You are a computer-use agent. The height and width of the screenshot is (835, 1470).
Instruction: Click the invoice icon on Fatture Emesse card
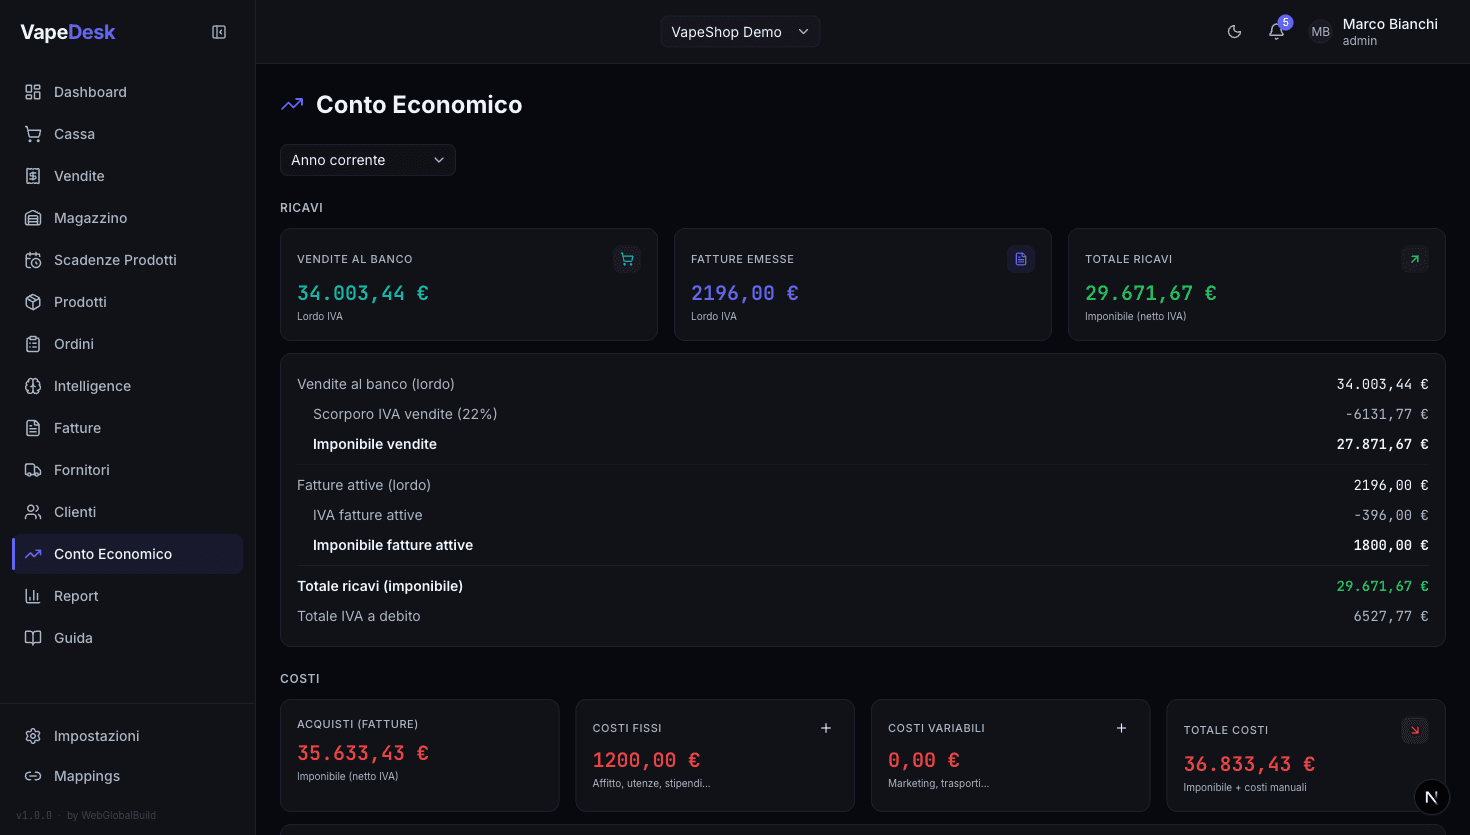pos(1021,258)
